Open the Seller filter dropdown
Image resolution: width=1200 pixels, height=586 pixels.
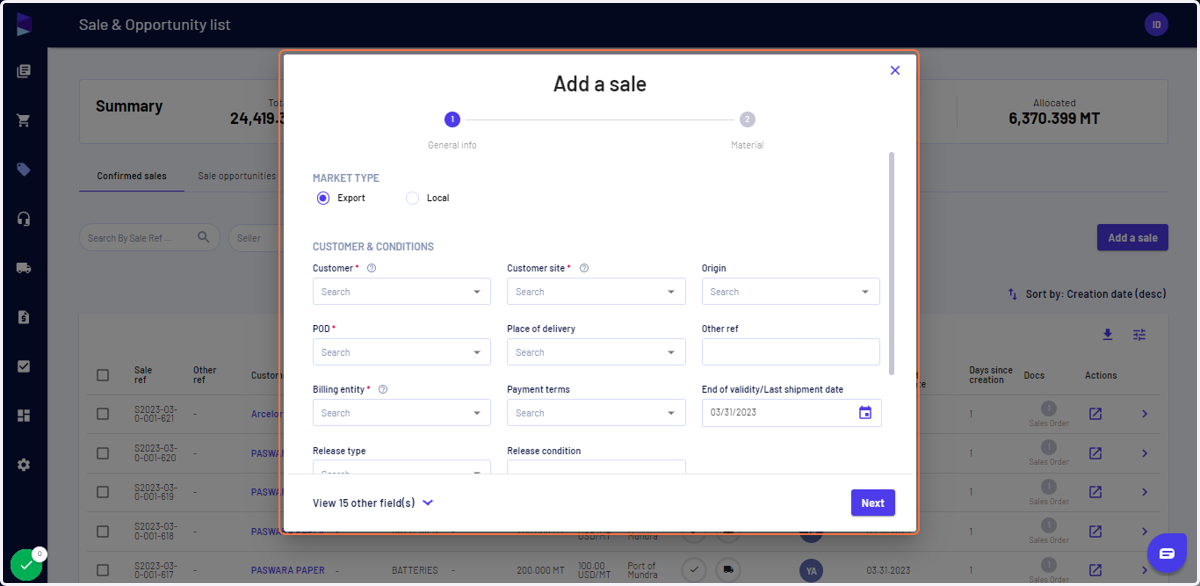(x=254, y=238)
